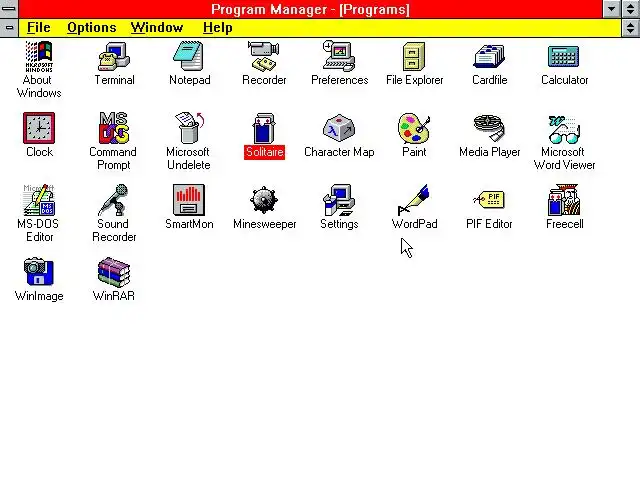Click the WinImage floppy icon
The height and width of the screenshot is (480, 640).
point(39,272)
